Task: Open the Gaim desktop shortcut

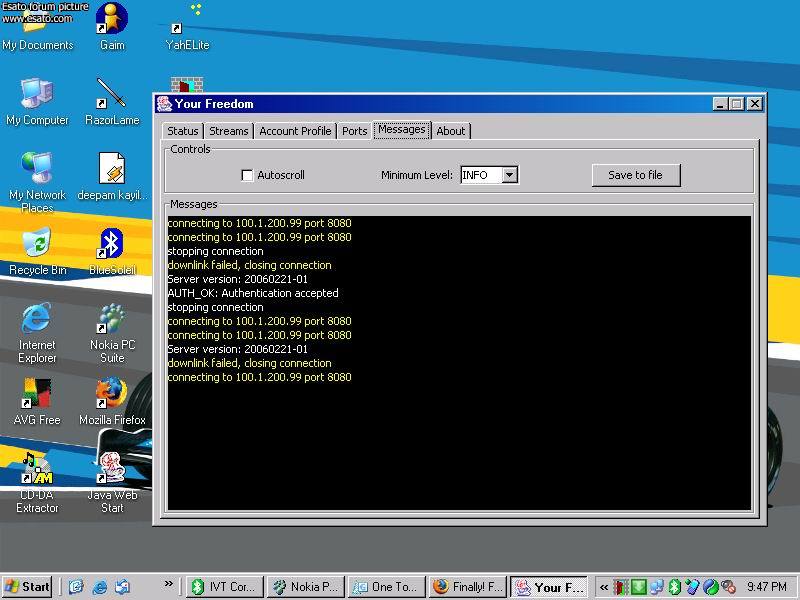Action: point(112,26)
